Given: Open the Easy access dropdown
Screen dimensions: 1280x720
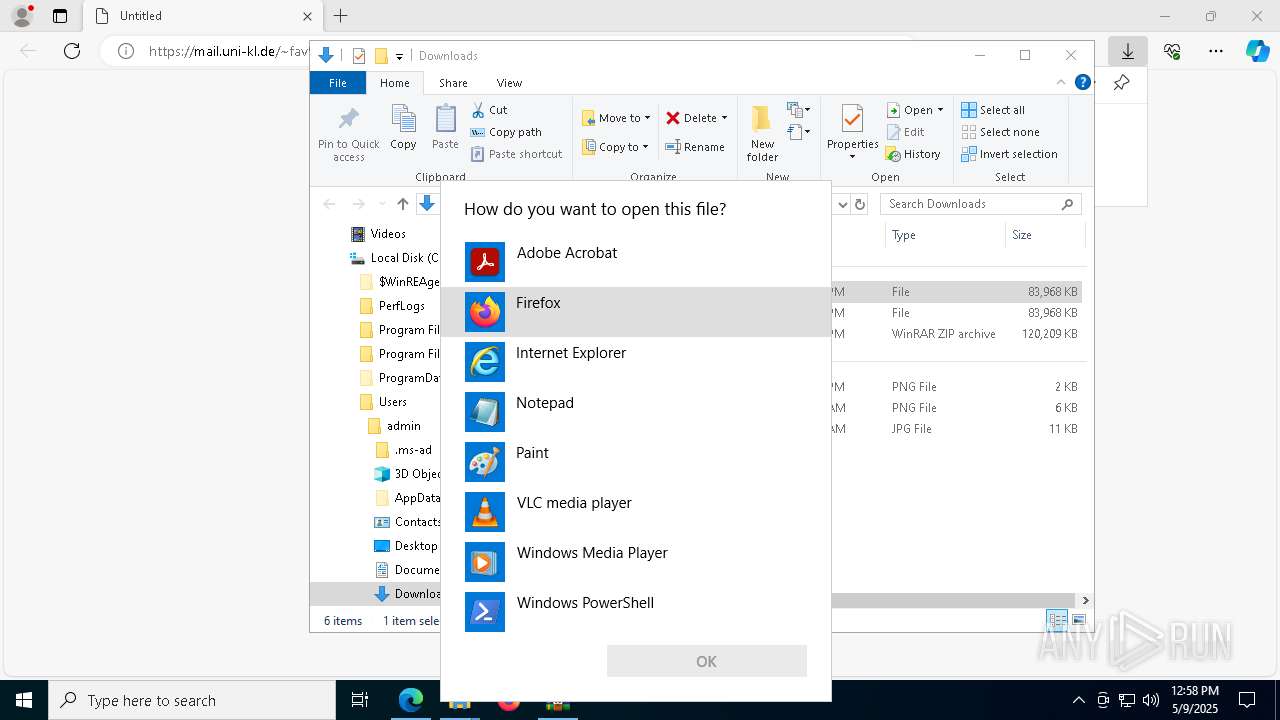Looking at the screenshot, I should (x=798, y=131).
